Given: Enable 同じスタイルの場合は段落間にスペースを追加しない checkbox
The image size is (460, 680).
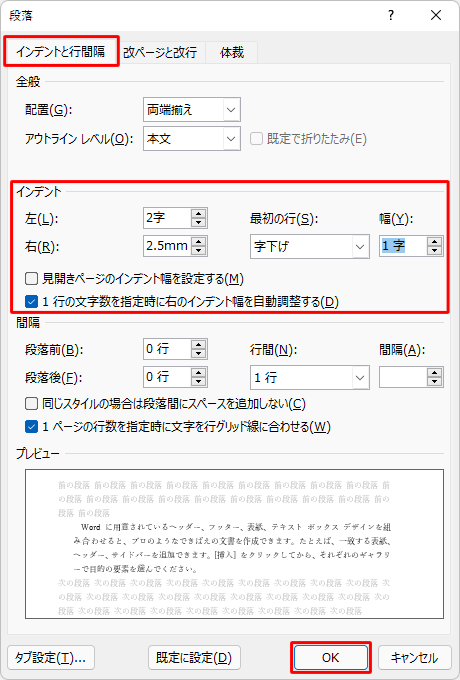Looking at the screenshot, I should click(31, 404).
